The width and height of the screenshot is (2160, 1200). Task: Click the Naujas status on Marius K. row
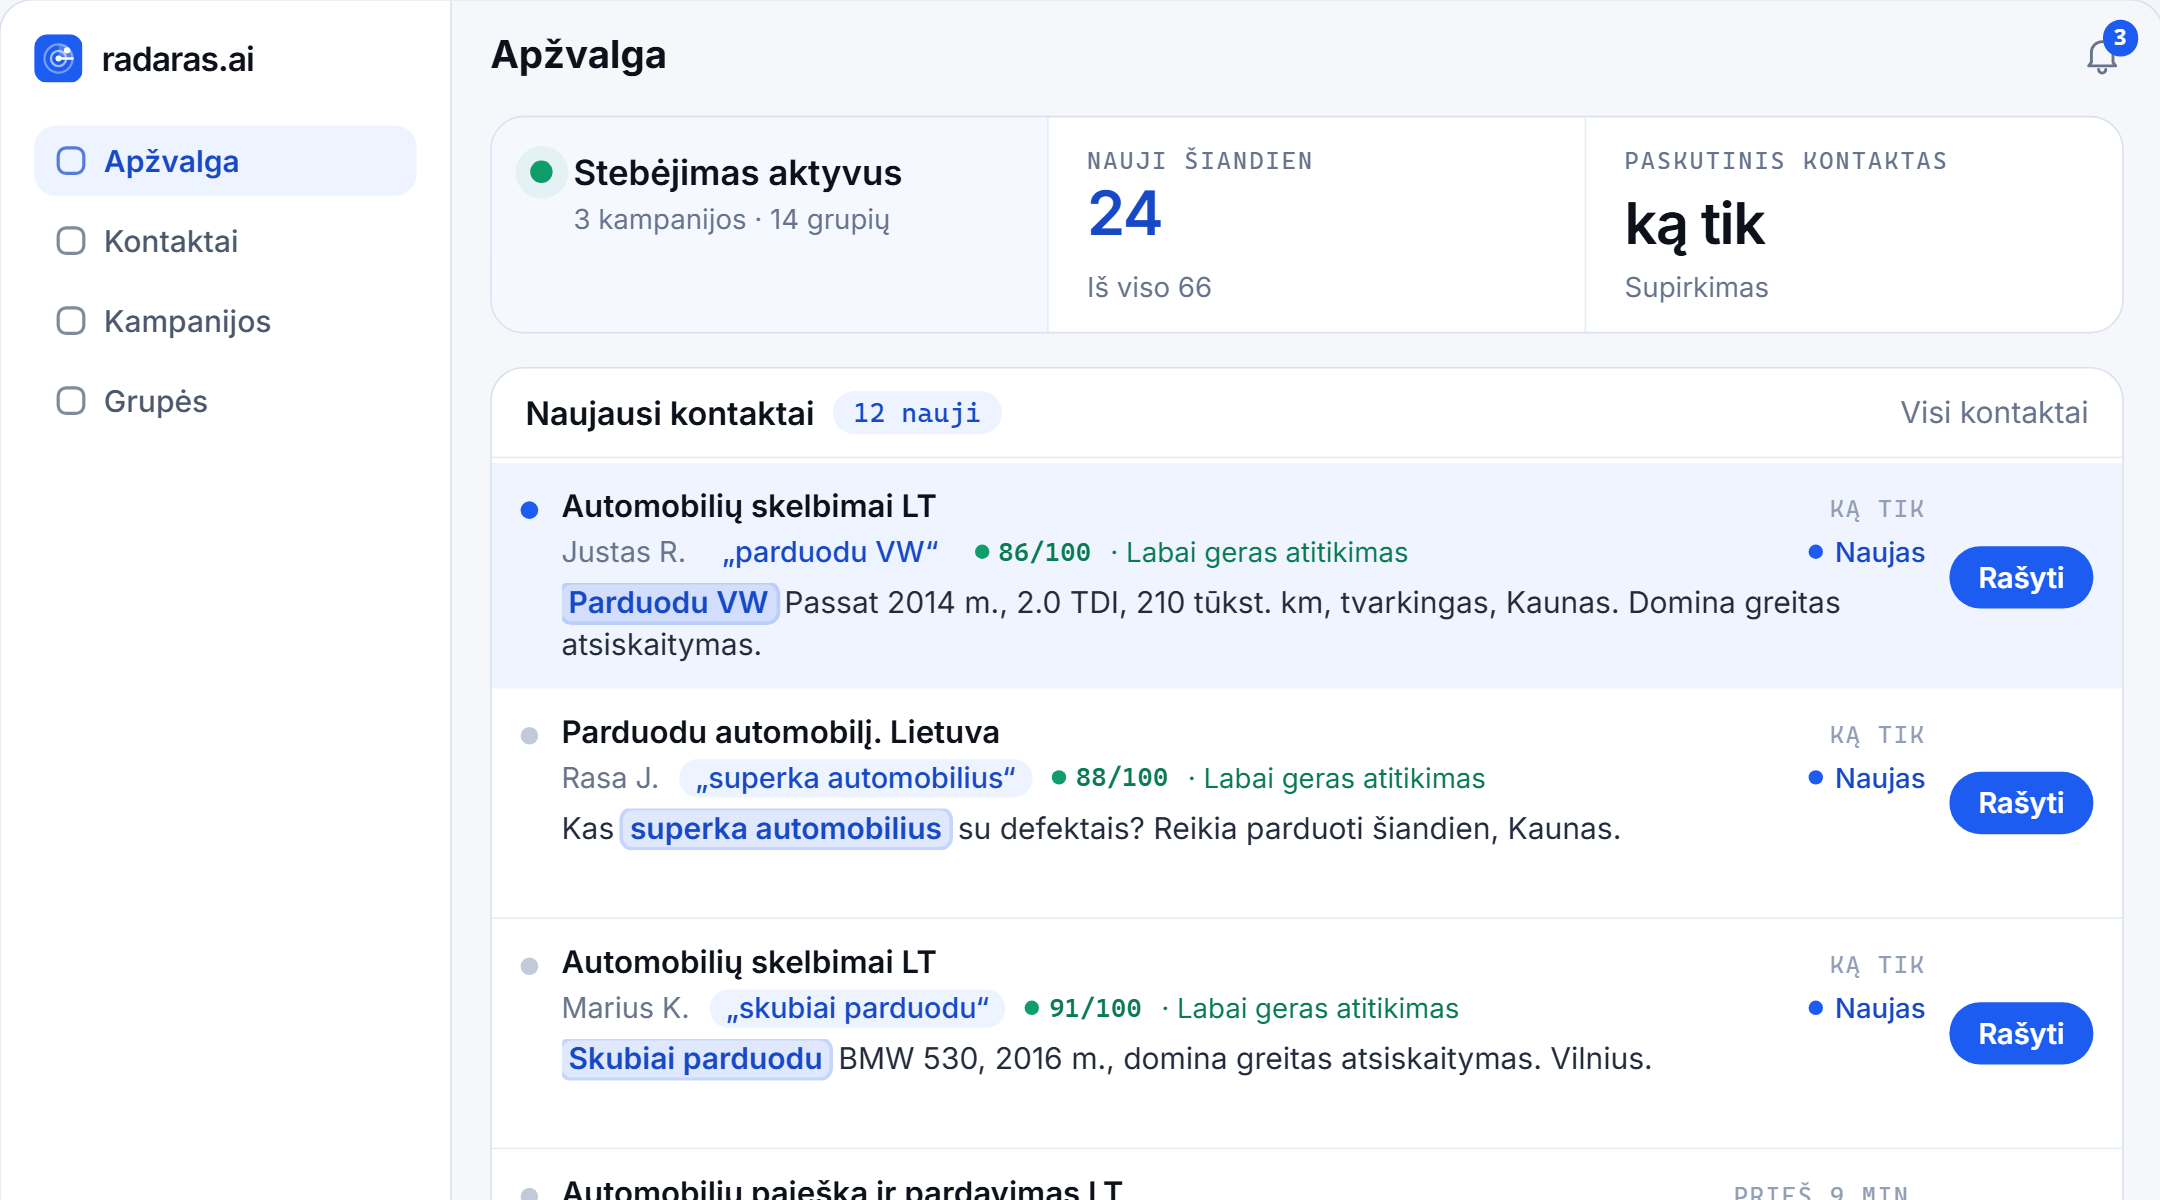[1867, 1008]
